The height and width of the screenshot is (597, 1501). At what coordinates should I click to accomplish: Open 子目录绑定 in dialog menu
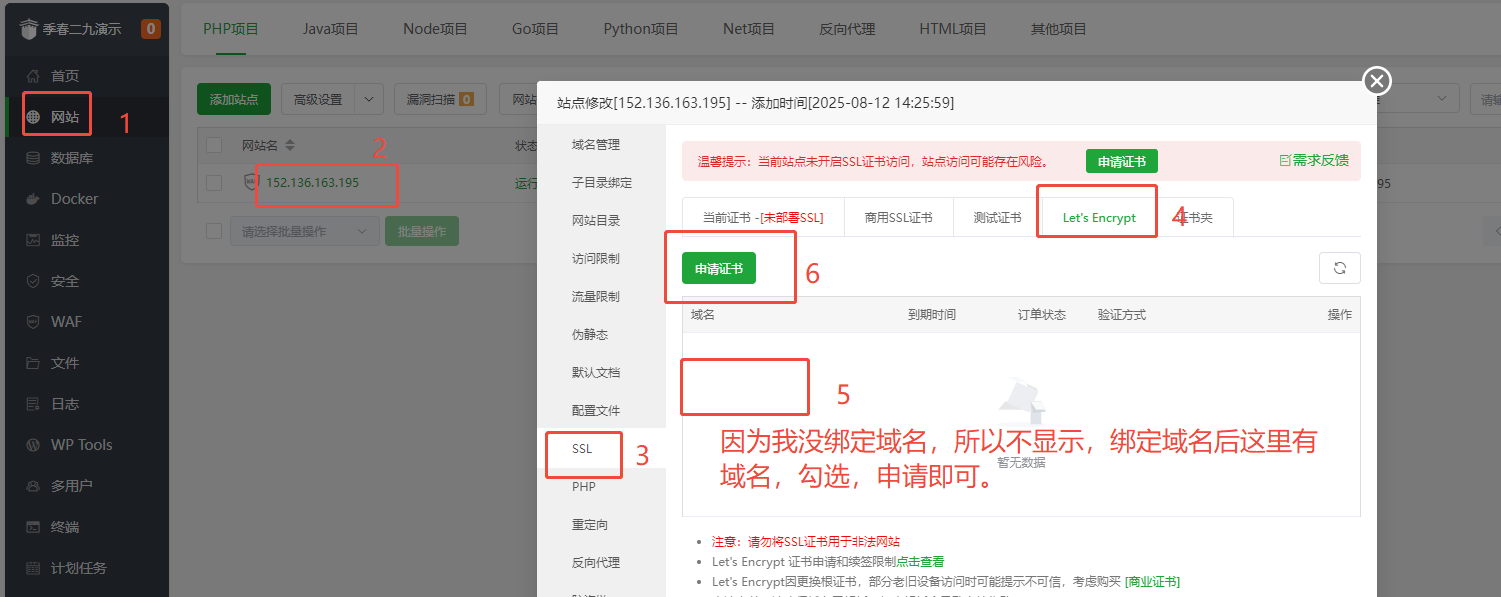[x=601, y=183]
